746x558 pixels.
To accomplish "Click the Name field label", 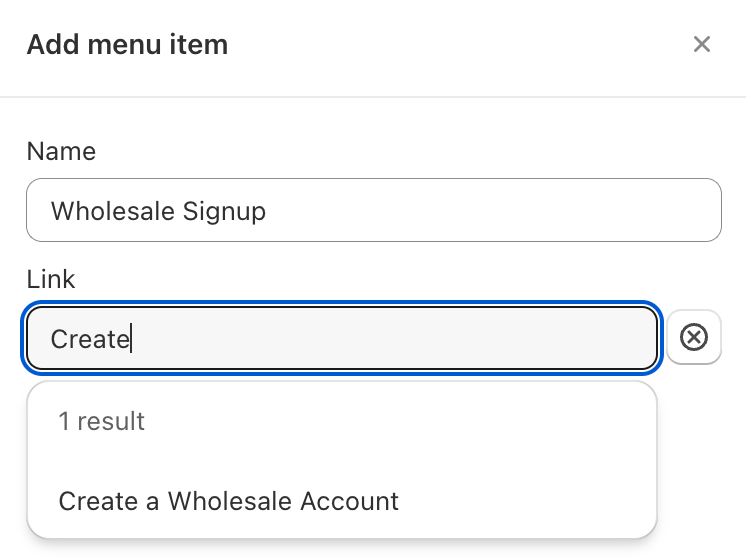I will 61,152.
